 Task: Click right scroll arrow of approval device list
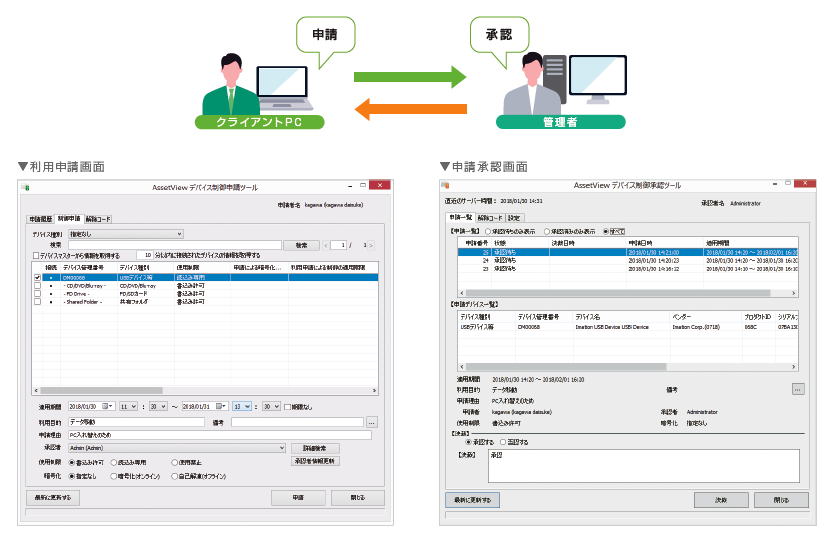click(794, 367)
